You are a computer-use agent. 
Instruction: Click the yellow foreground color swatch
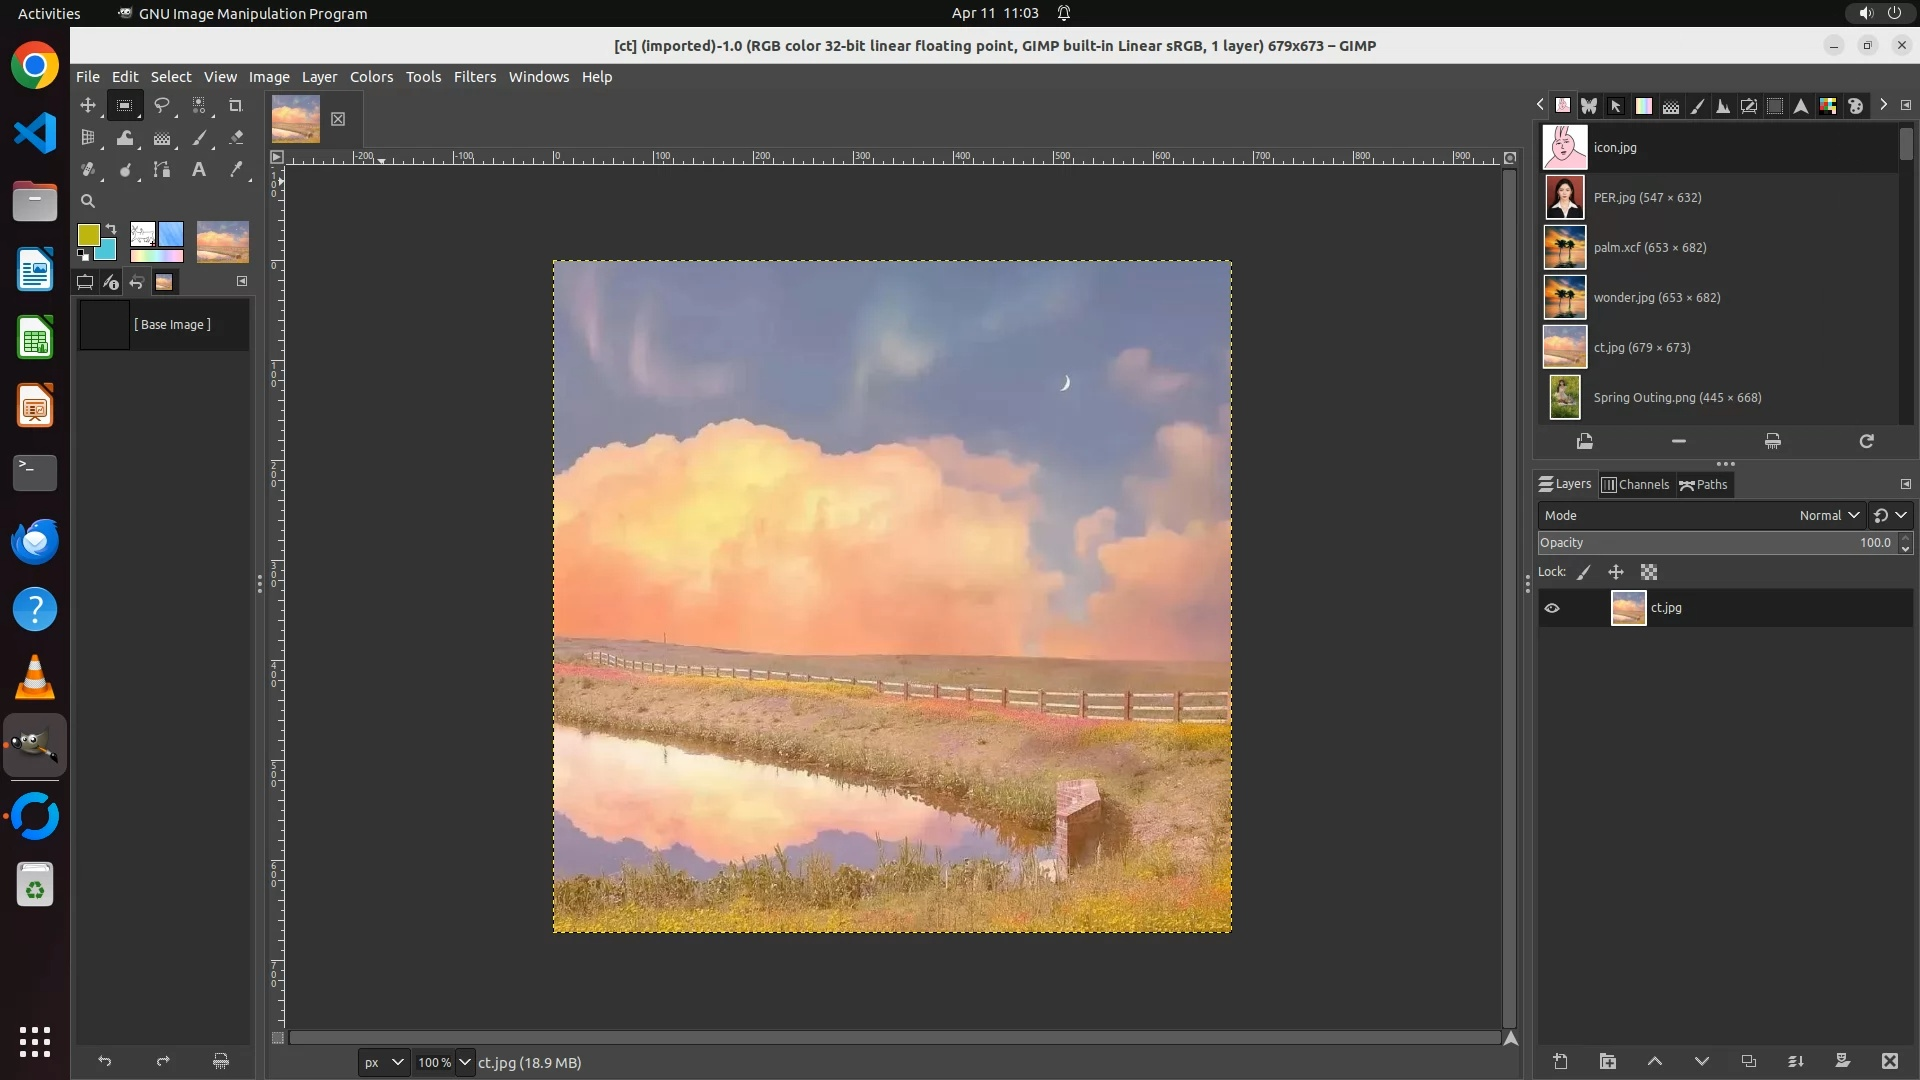88,234
